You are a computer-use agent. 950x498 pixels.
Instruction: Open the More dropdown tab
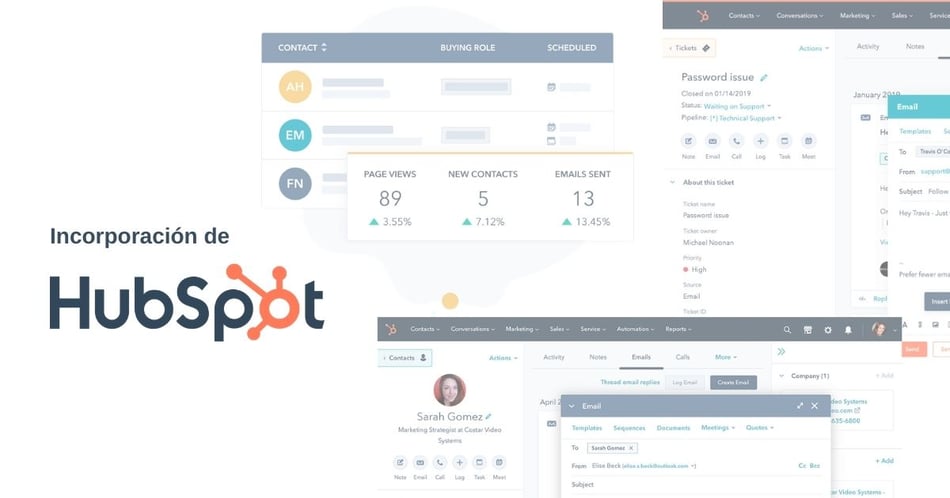click(x=726, y=357)
